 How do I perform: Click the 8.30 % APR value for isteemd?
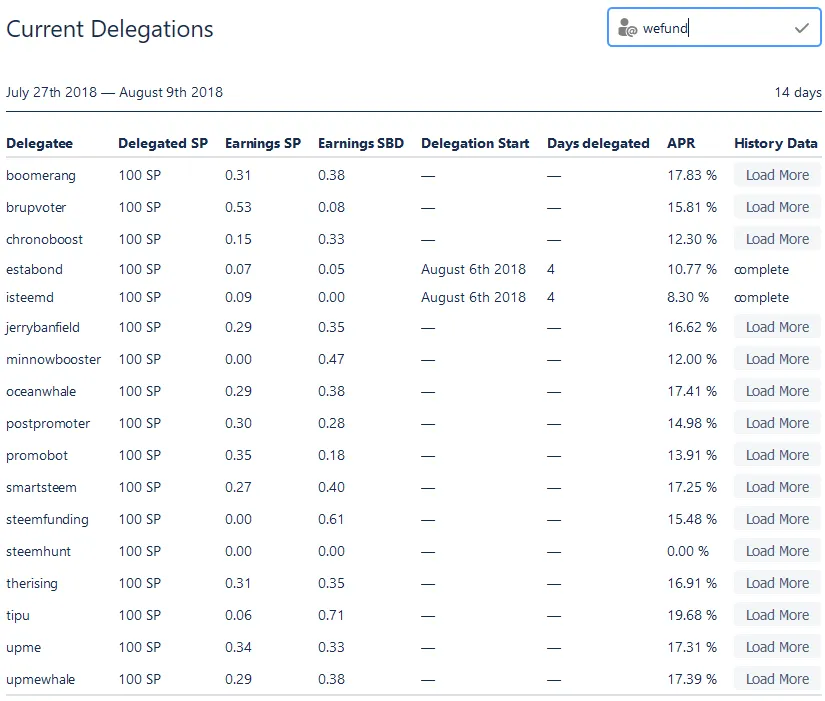tap(688, 297)
